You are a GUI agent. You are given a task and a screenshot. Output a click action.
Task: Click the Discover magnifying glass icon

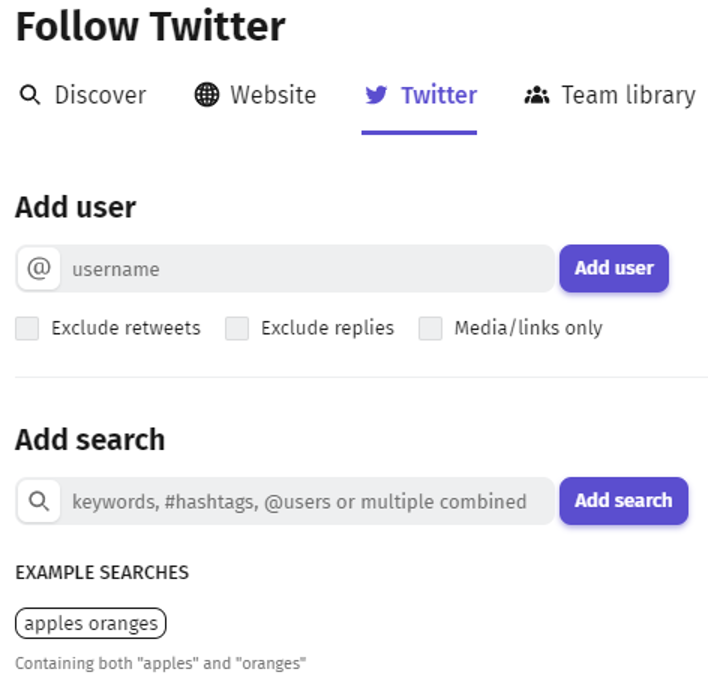click(x=30, y=95)
